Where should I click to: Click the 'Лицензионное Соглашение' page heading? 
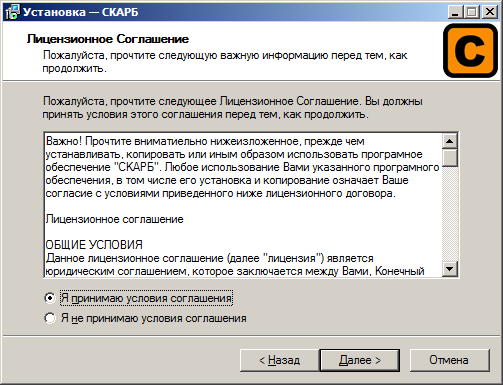[x=108, y=39]
